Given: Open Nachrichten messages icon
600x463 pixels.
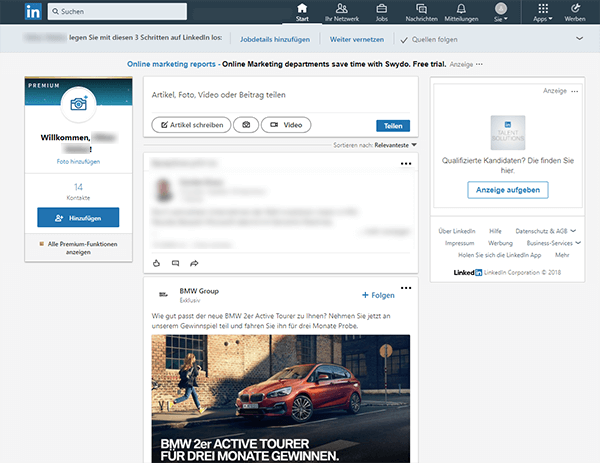Looking at the screenshot, I should point(421,12).
